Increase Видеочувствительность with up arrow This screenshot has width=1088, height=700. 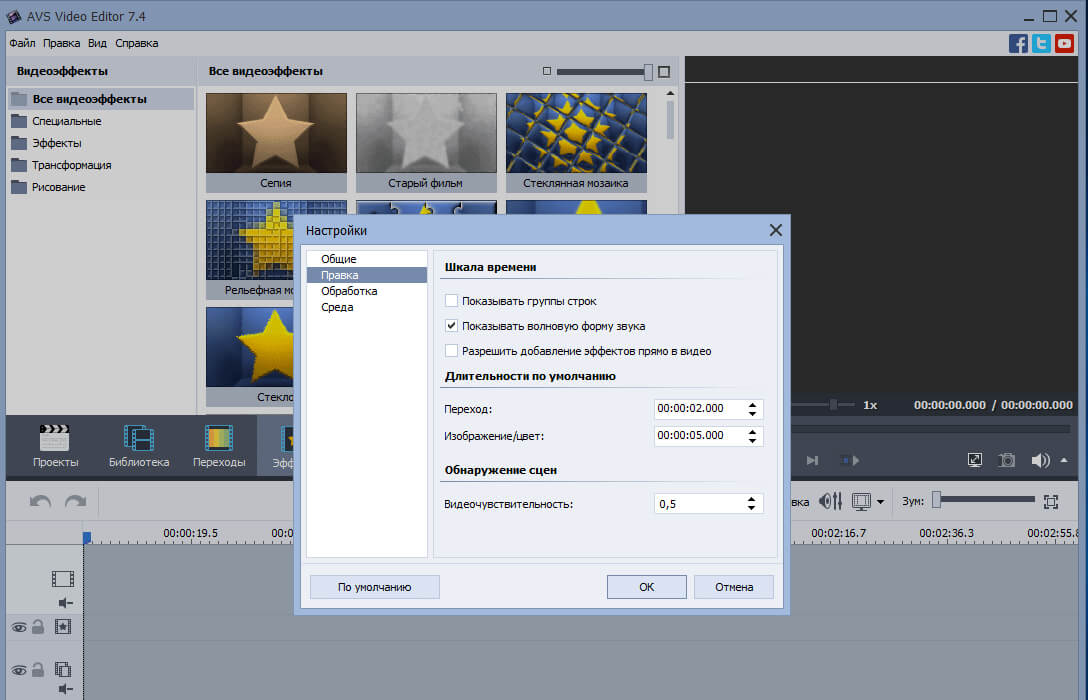tap(751, 500)
